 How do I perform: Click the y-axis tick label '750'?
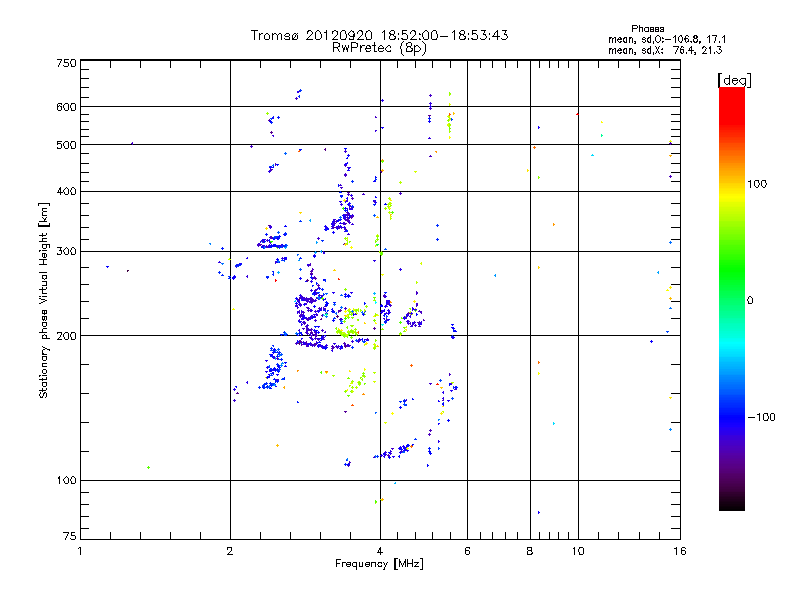coord(66,63)
